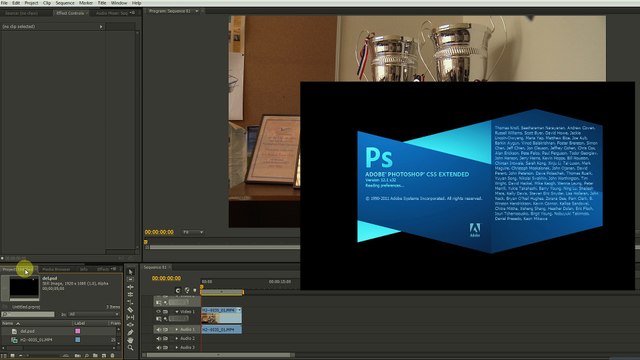
Task: Select the Rate Stretch tool
Action: coord(131,302)
